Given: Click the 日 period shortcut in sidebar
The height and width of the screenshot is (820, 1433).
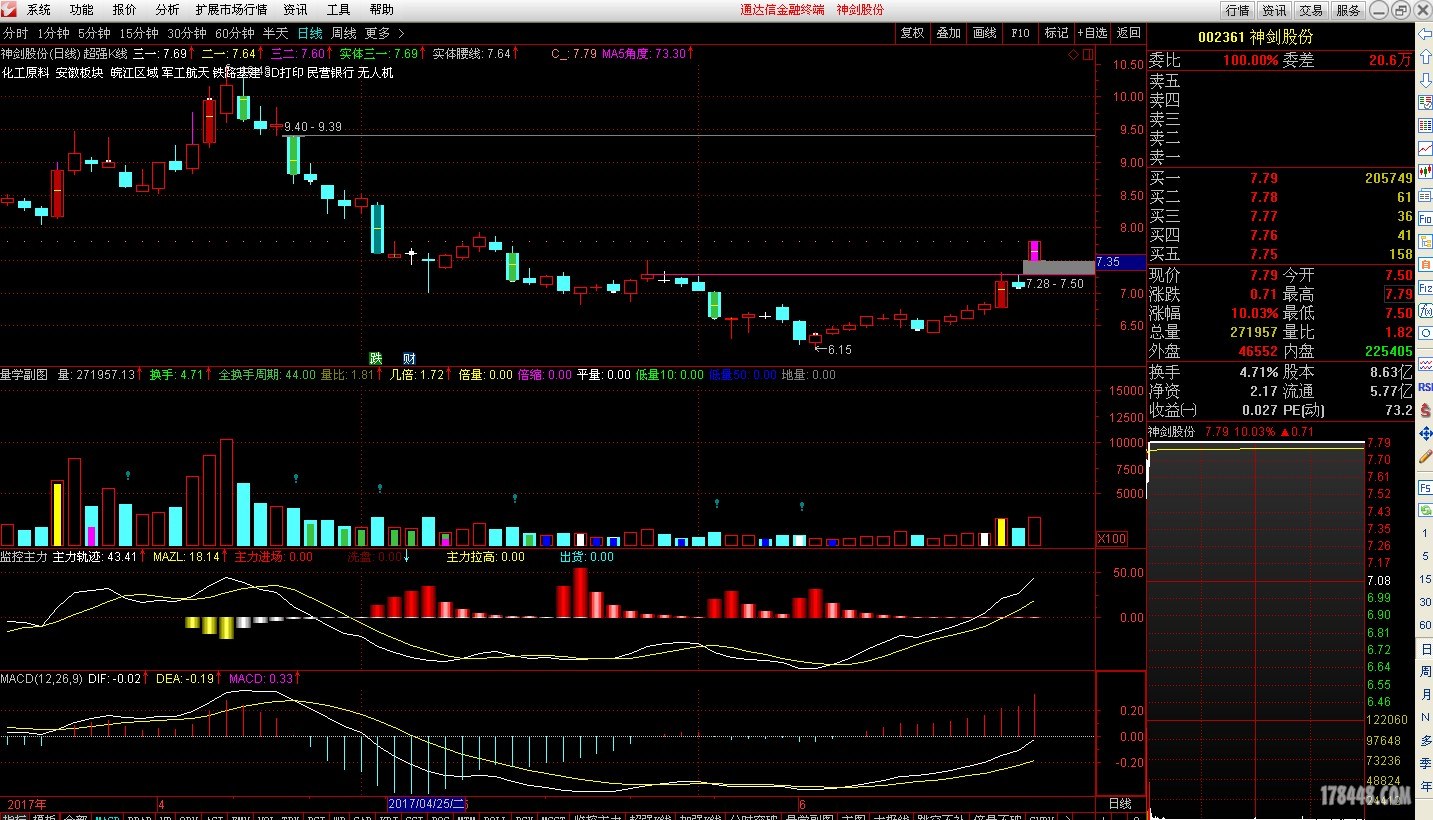Looking at the screenshot, I should tap(1424, 649).
